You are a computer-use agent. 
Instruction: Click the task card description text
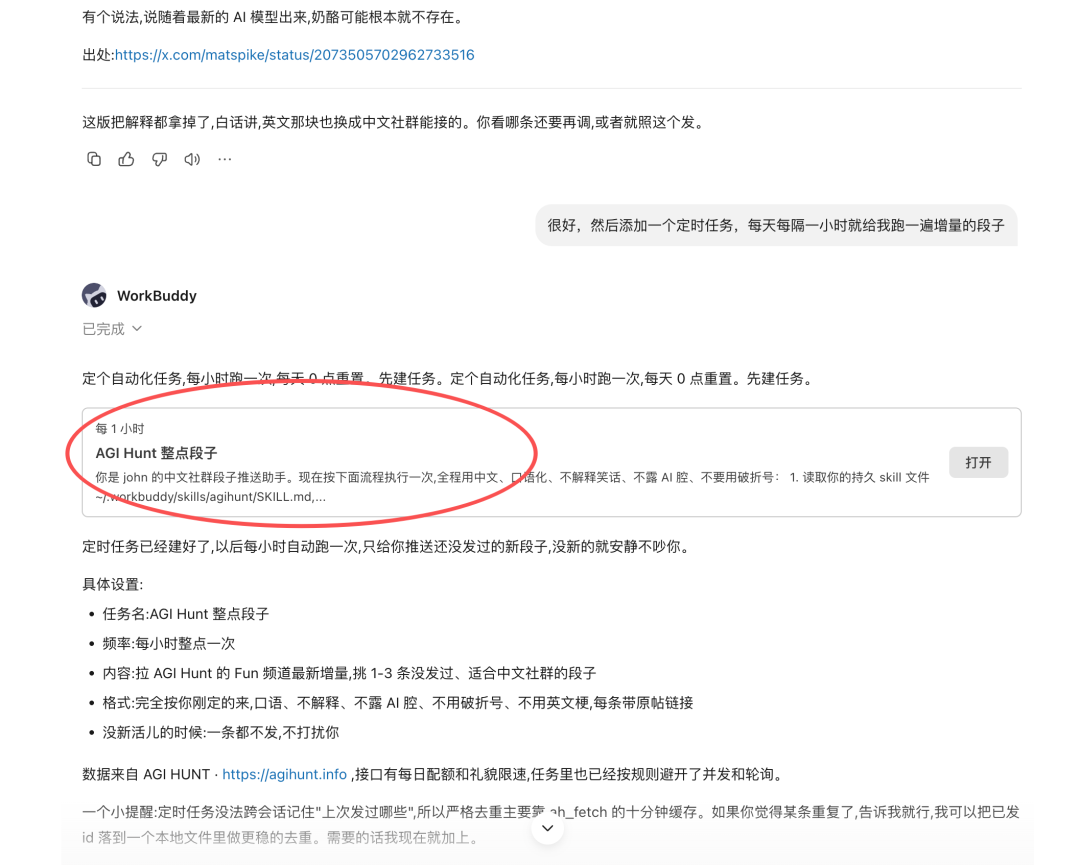pos(512,487)
